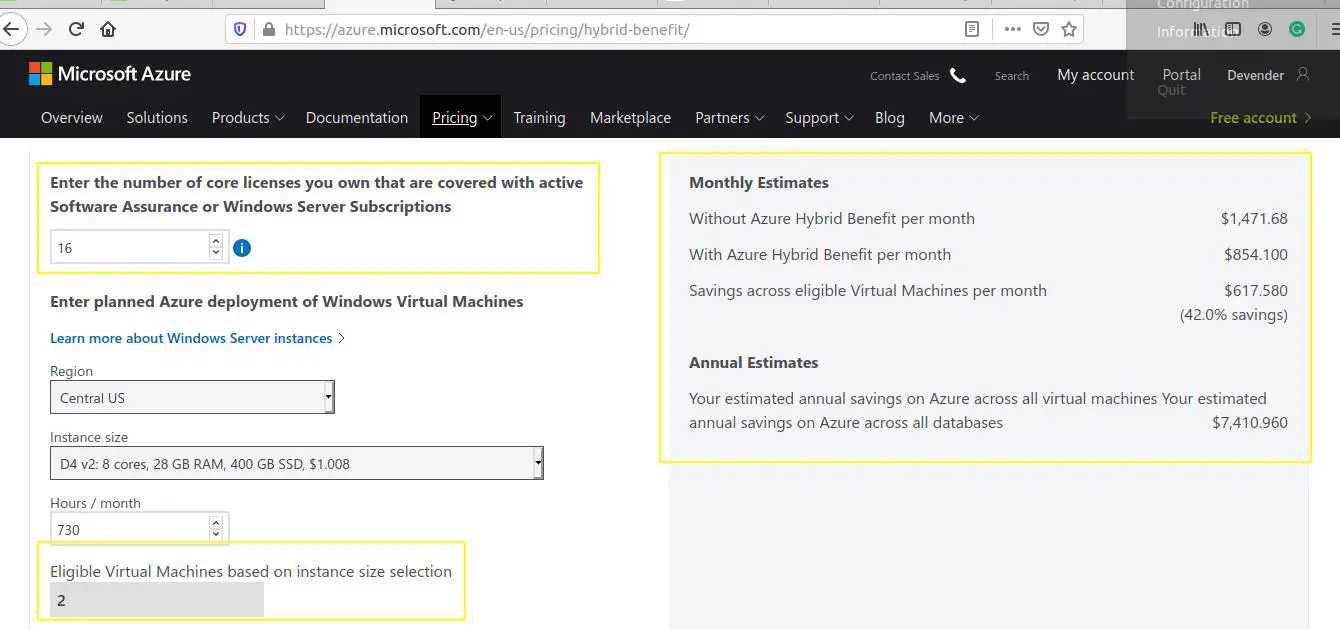The height and width of the screenshot is (630, 1340).
Task: Toggle the browser sidebar icon
Action: [1232, 29]
